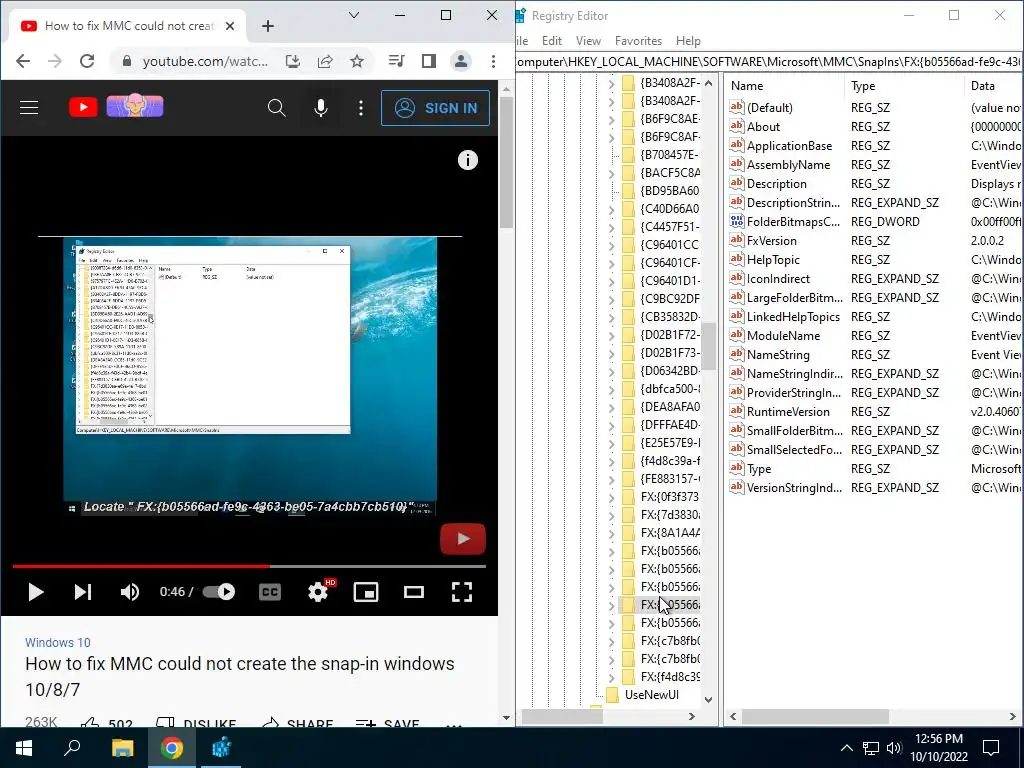This screenshot has height=768, width=1024.
Task: Expand the {dbfca500 key
Action: point(611,390)
